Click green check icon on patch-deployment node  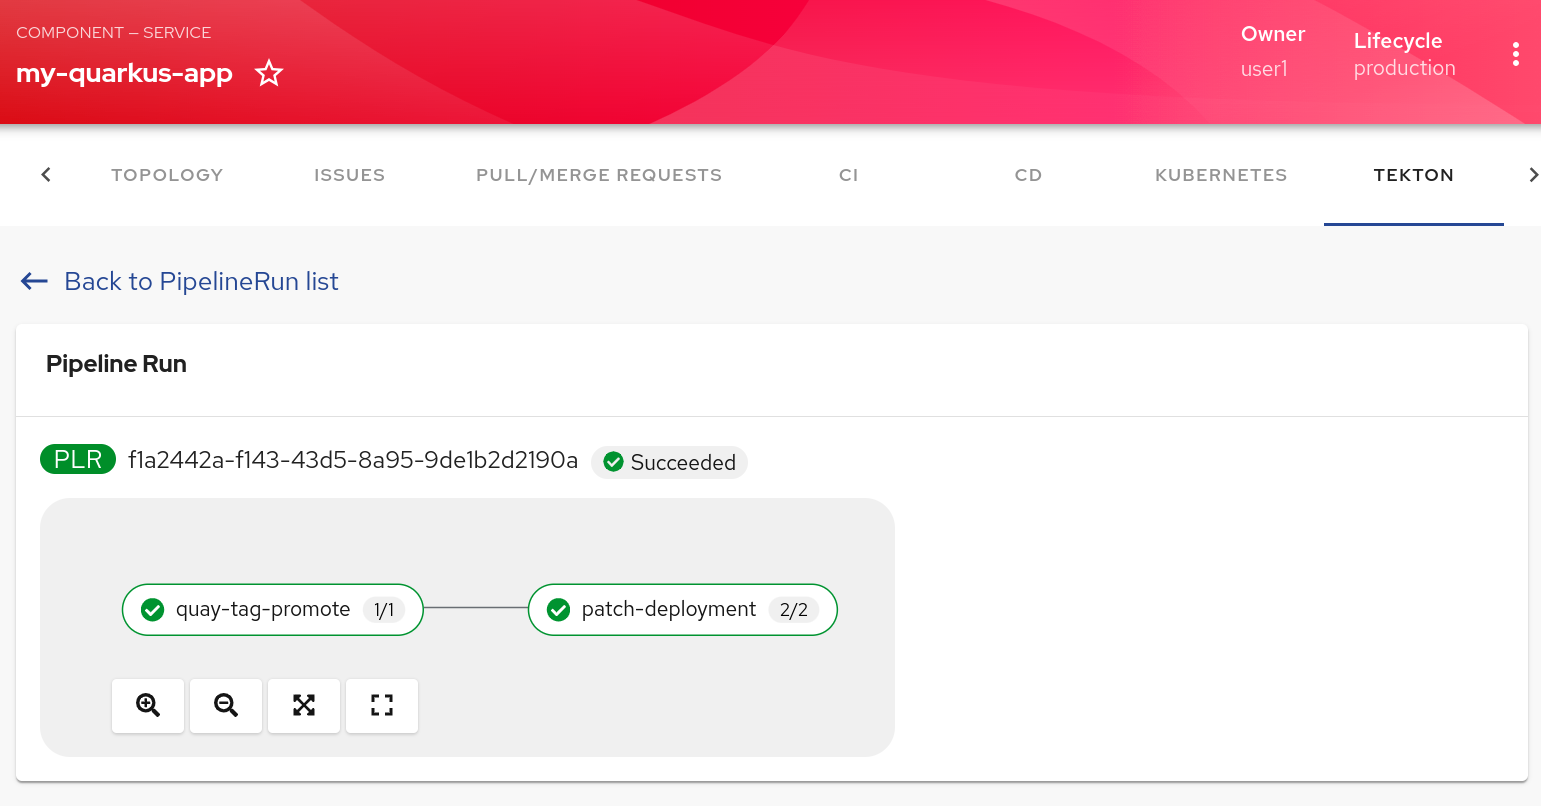(558, 610)
